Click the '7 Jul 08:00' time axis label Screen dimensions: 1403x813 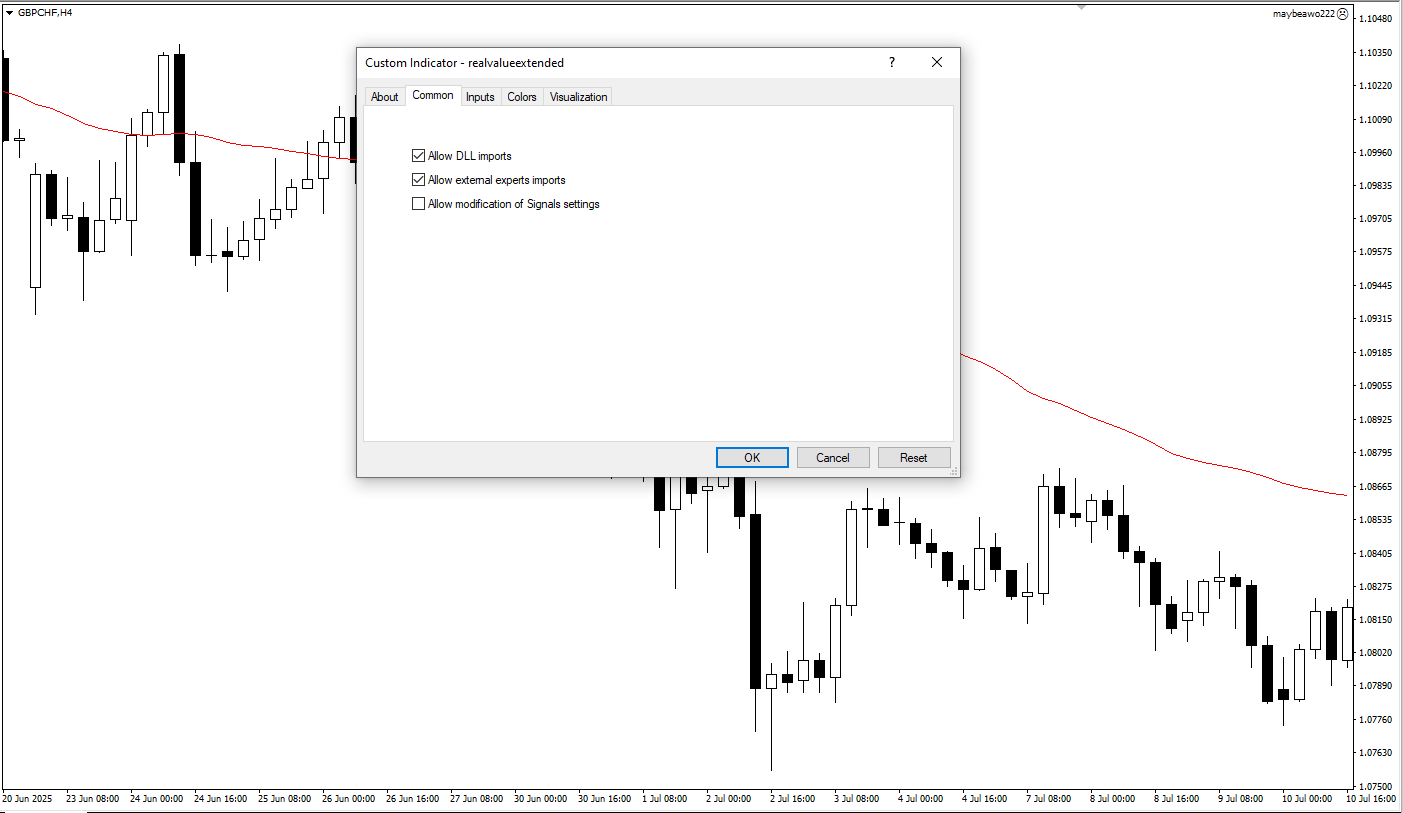pos(1050,799)
